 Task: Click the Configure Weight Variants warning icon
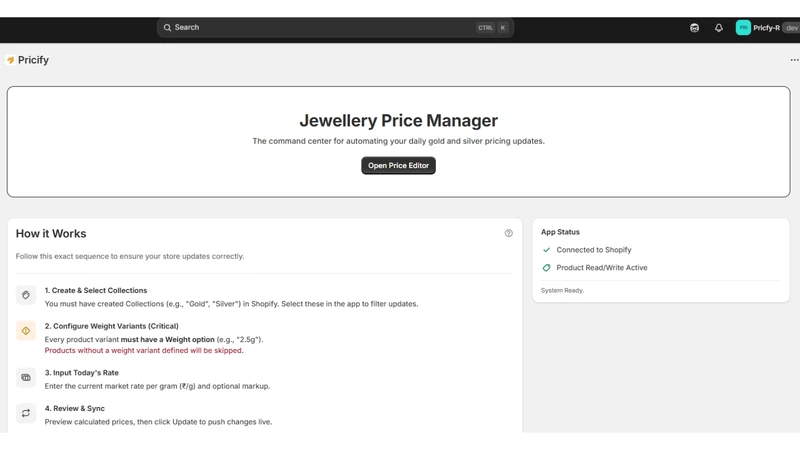[26, 331]
